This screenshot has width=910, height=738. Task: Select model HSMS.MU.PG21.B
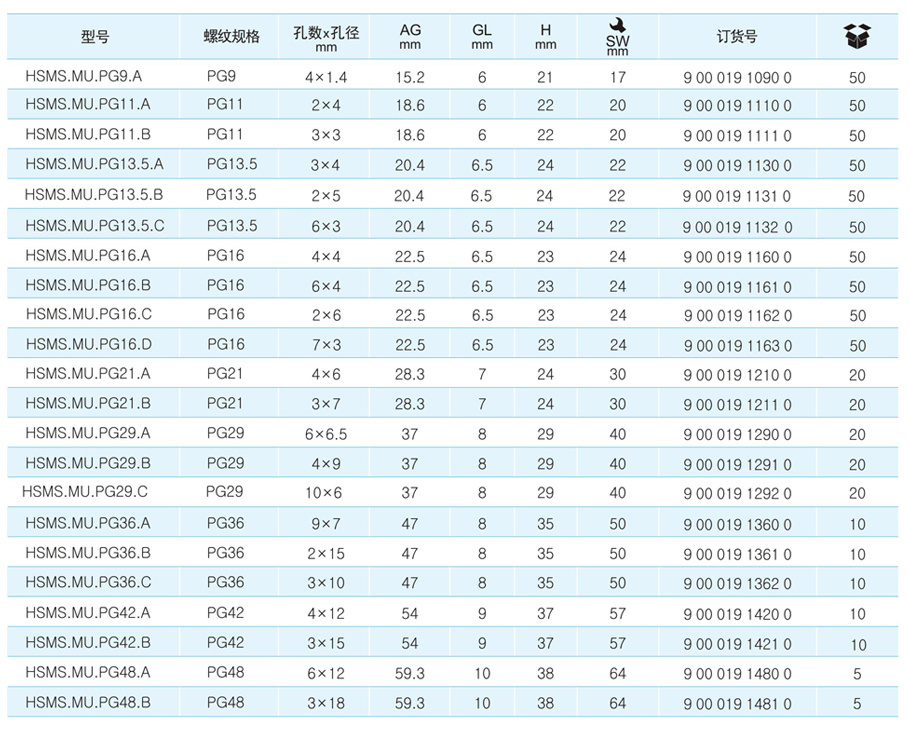coord(88,403)
